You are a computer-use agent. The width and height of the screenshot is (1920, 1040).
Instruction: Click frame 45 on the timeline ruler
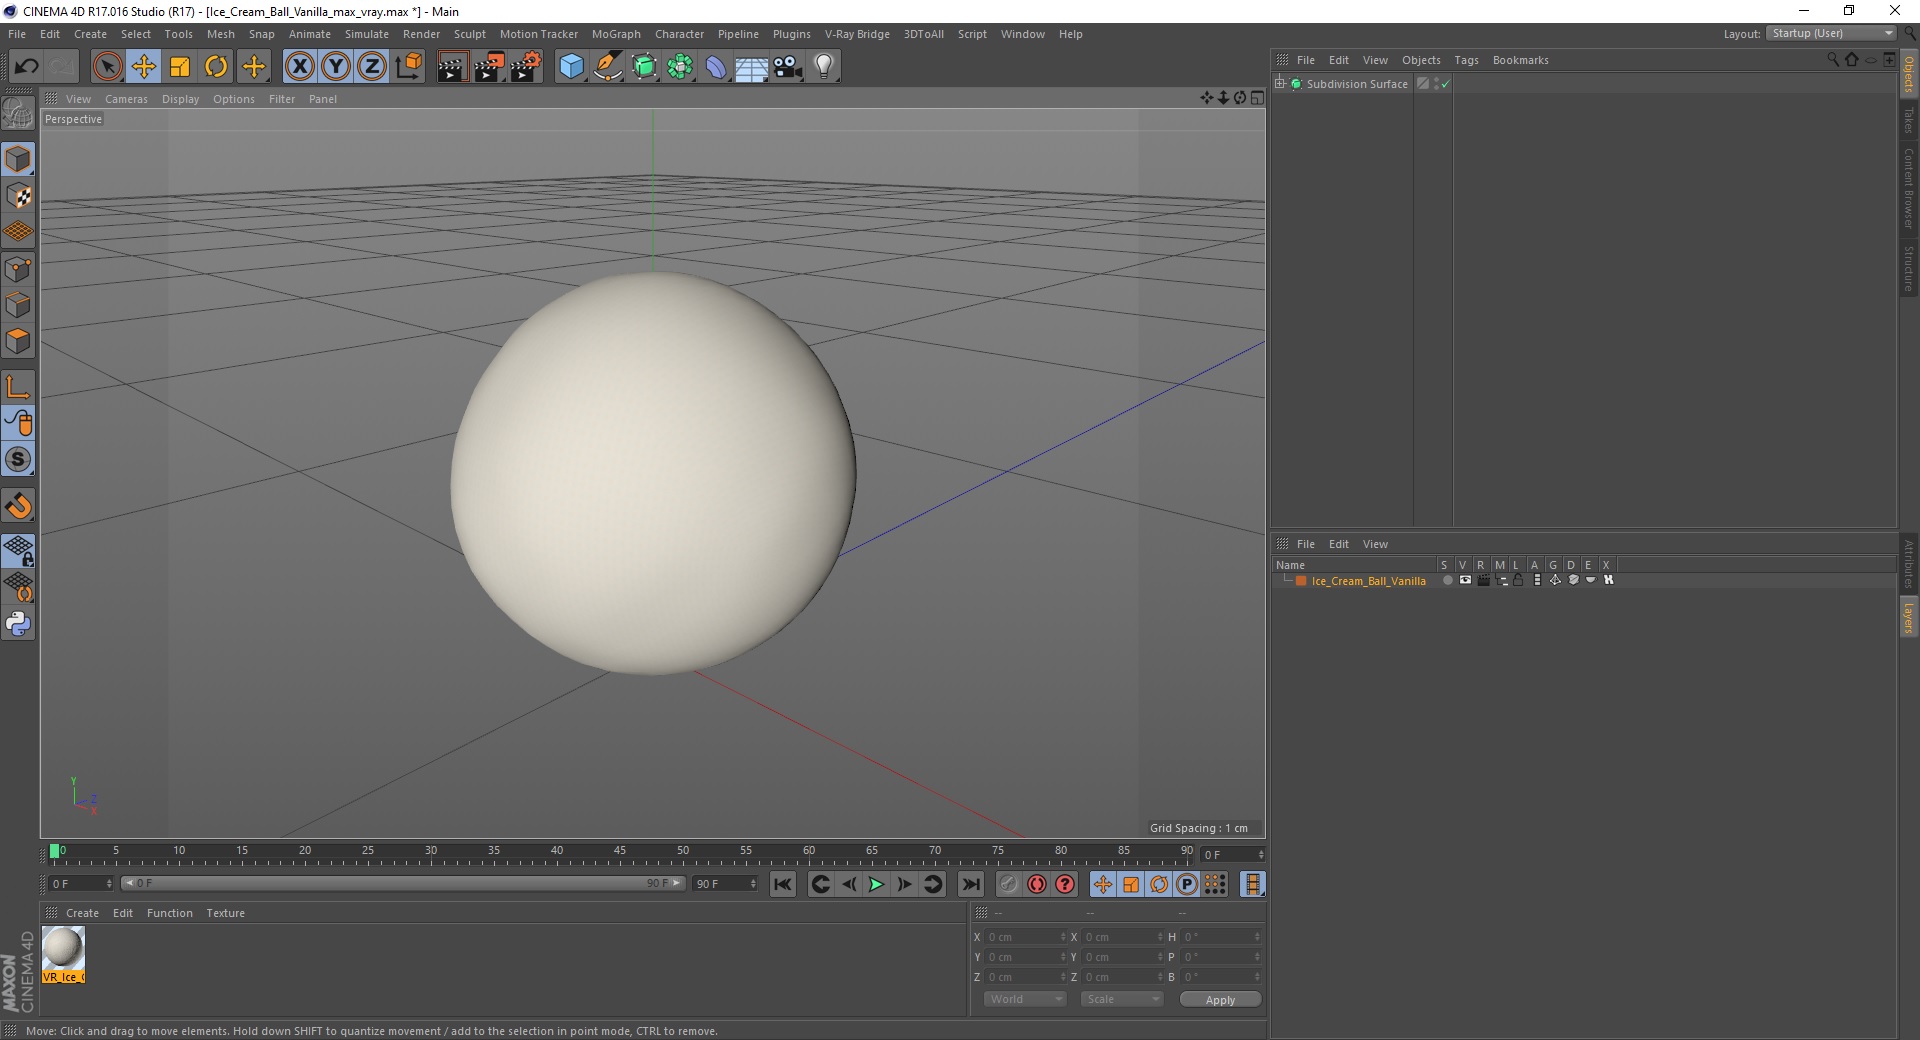620,851
